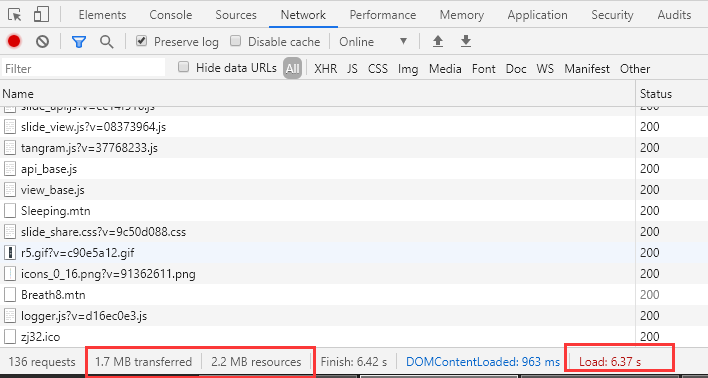Uncheck the Preserve log checkbox
Screen dimensions: 708x378
pyautogui.click(x=142, y=42)
